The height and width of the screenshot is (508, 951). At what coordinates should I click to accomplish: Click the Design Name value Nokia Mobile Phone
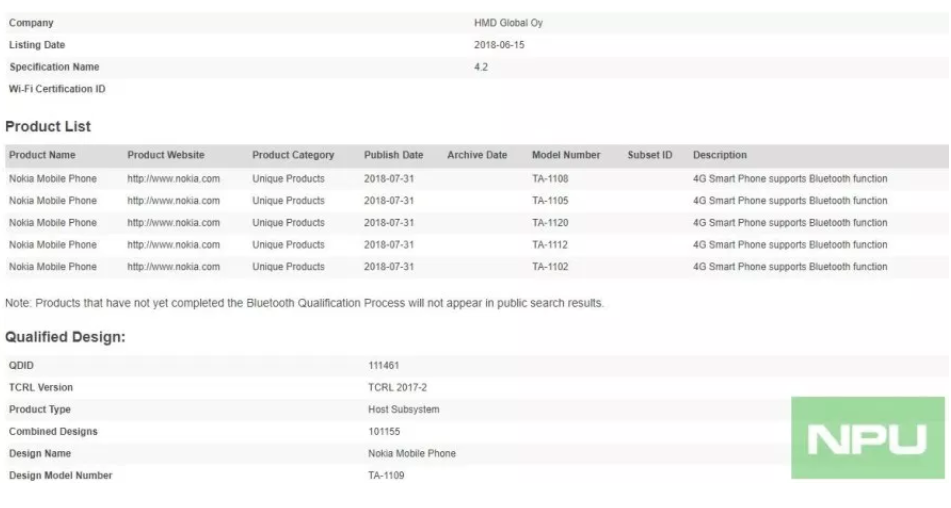[x=412, y=453]
